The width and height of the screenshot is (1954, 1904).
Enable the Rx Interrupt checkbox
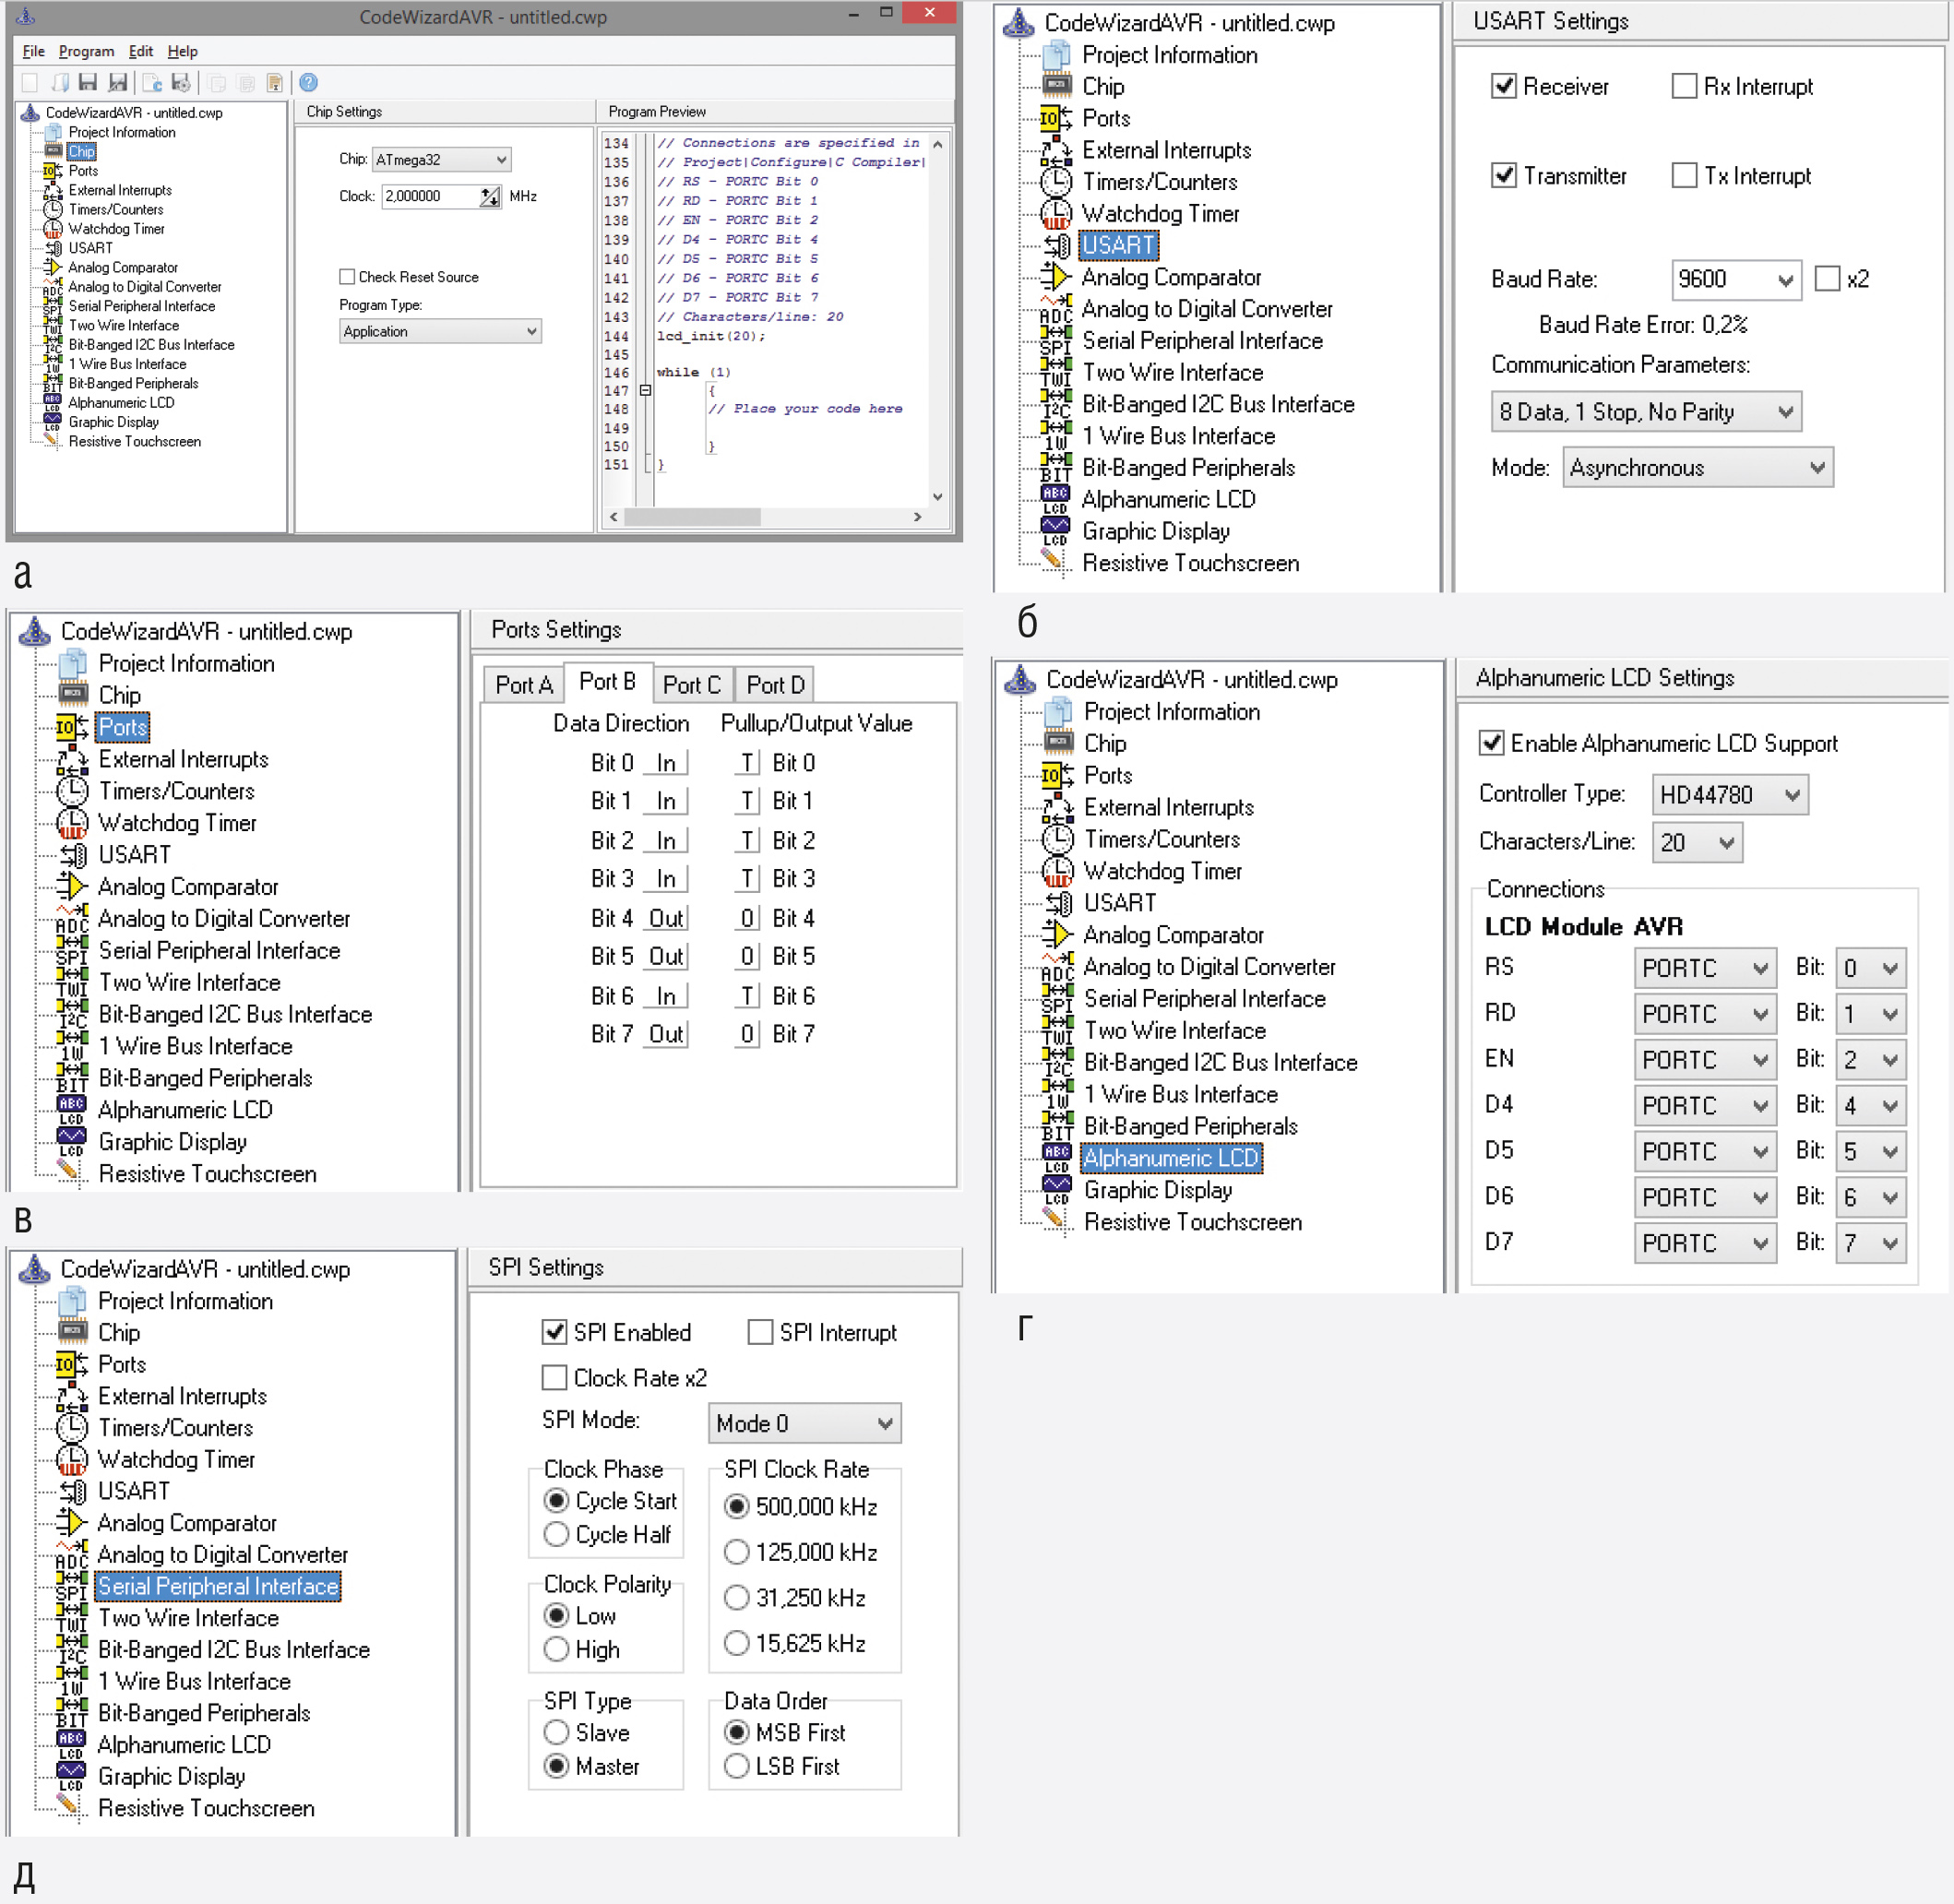pos(1684,86)
